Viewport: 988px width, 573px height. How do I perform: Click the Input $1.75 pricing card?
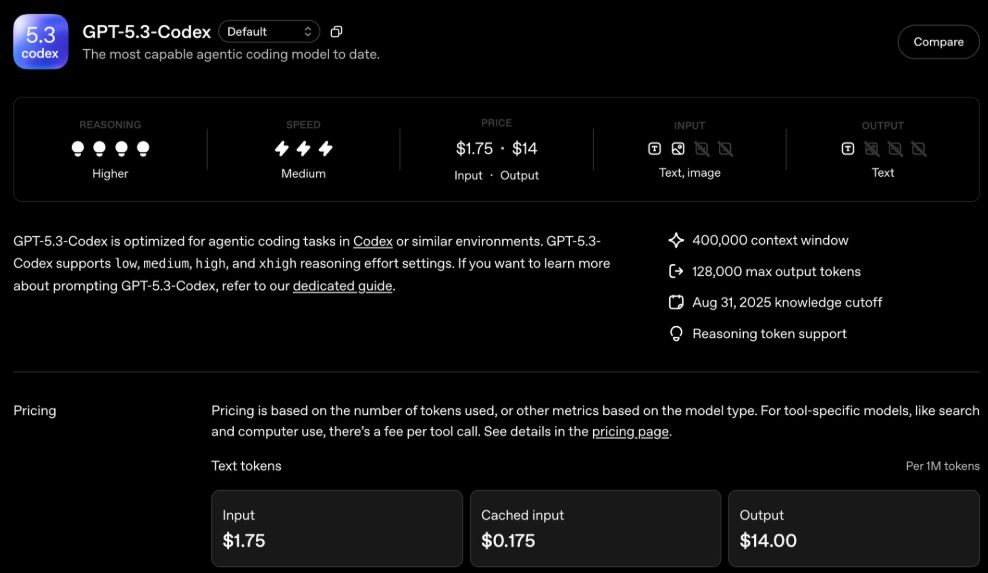pyautogui.click(x=337, y=529)
